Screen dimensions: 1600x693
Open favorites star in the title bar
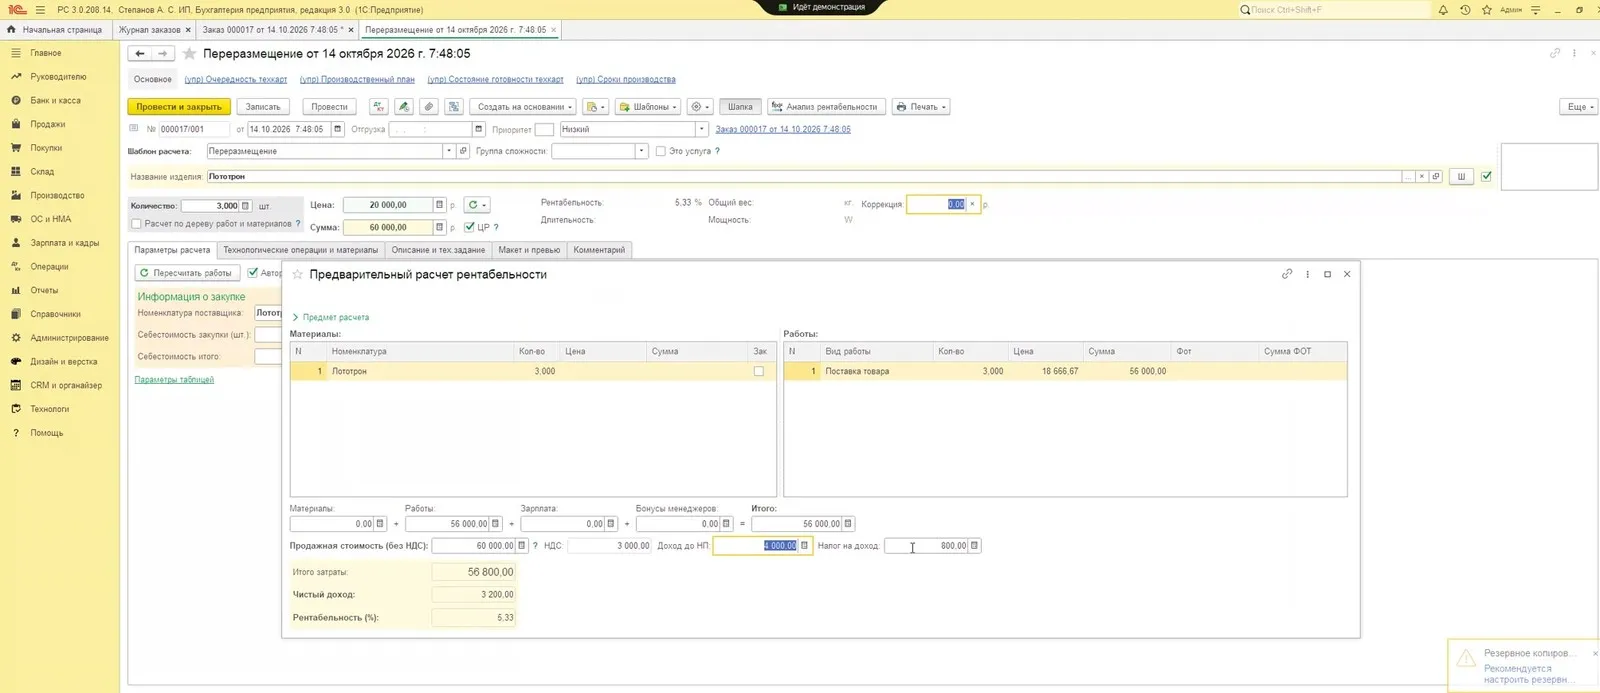click(x=1487, y=10)
